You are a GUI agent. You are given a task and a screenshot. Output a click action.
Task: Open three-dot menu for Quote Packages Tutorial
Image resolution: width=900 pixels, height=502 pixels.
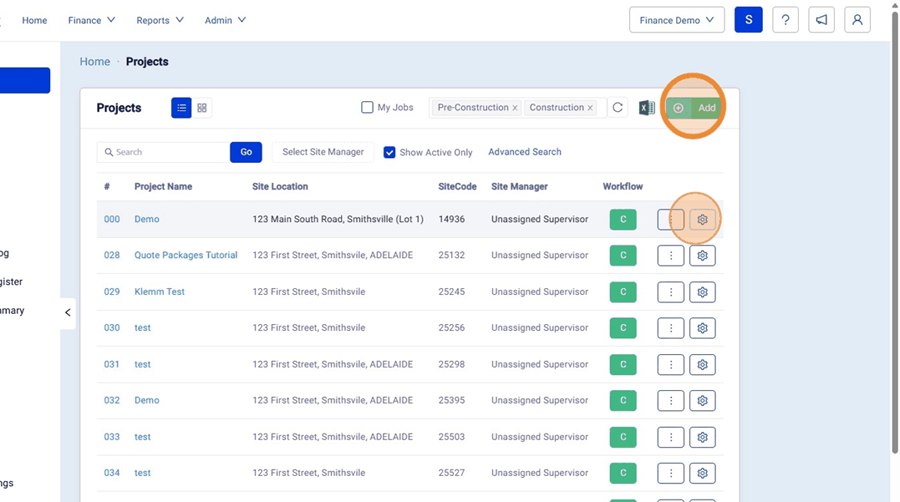coord(670,256)
